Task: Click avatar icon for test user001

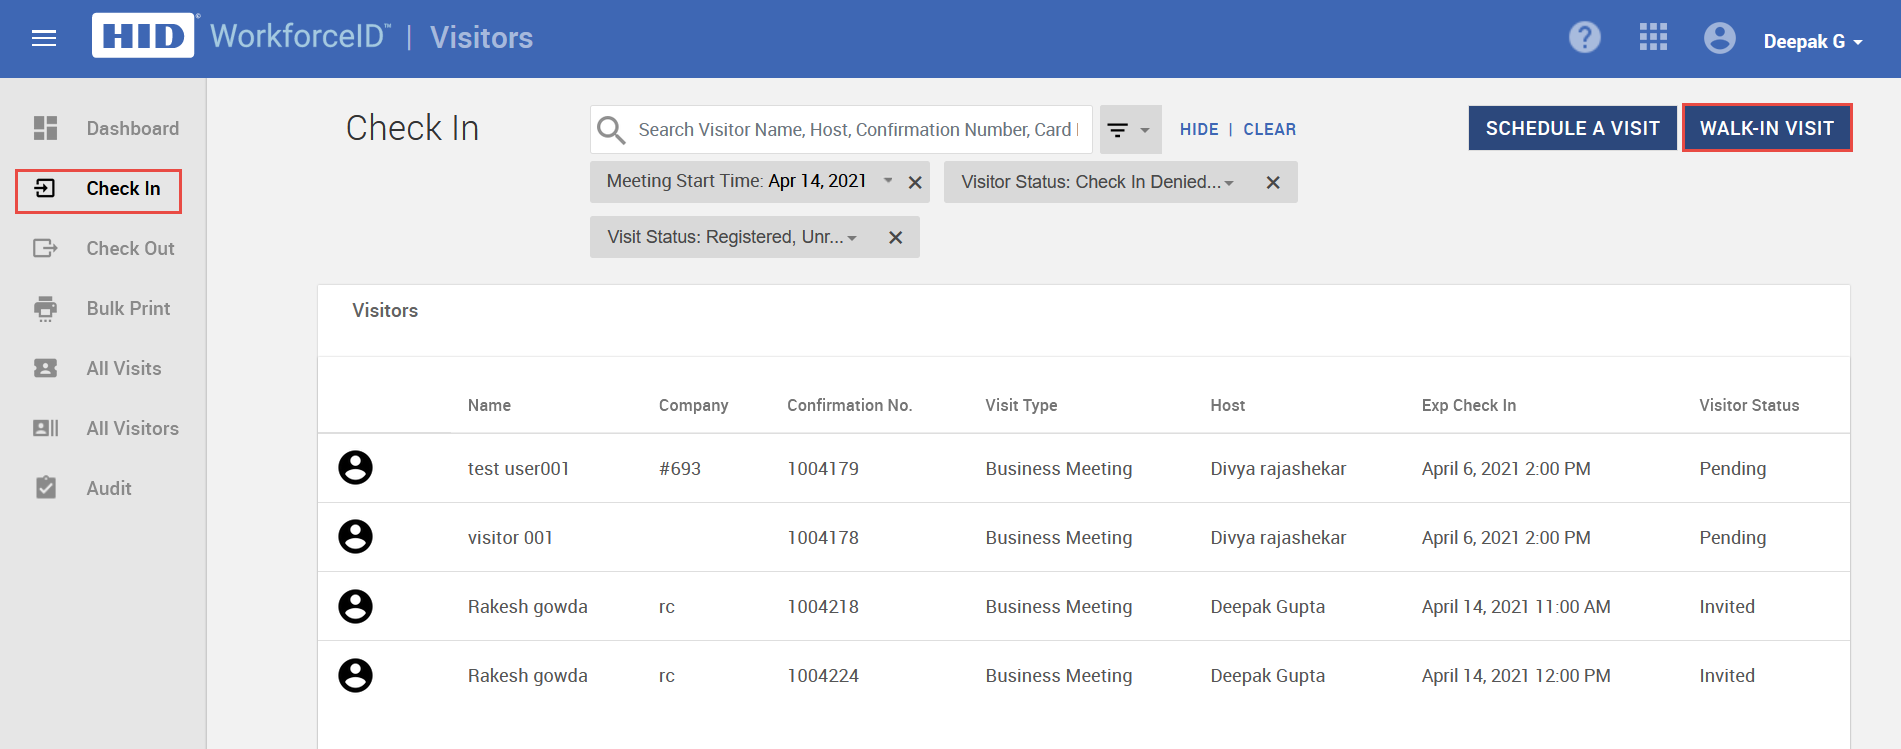Action: tap(355, 467)
